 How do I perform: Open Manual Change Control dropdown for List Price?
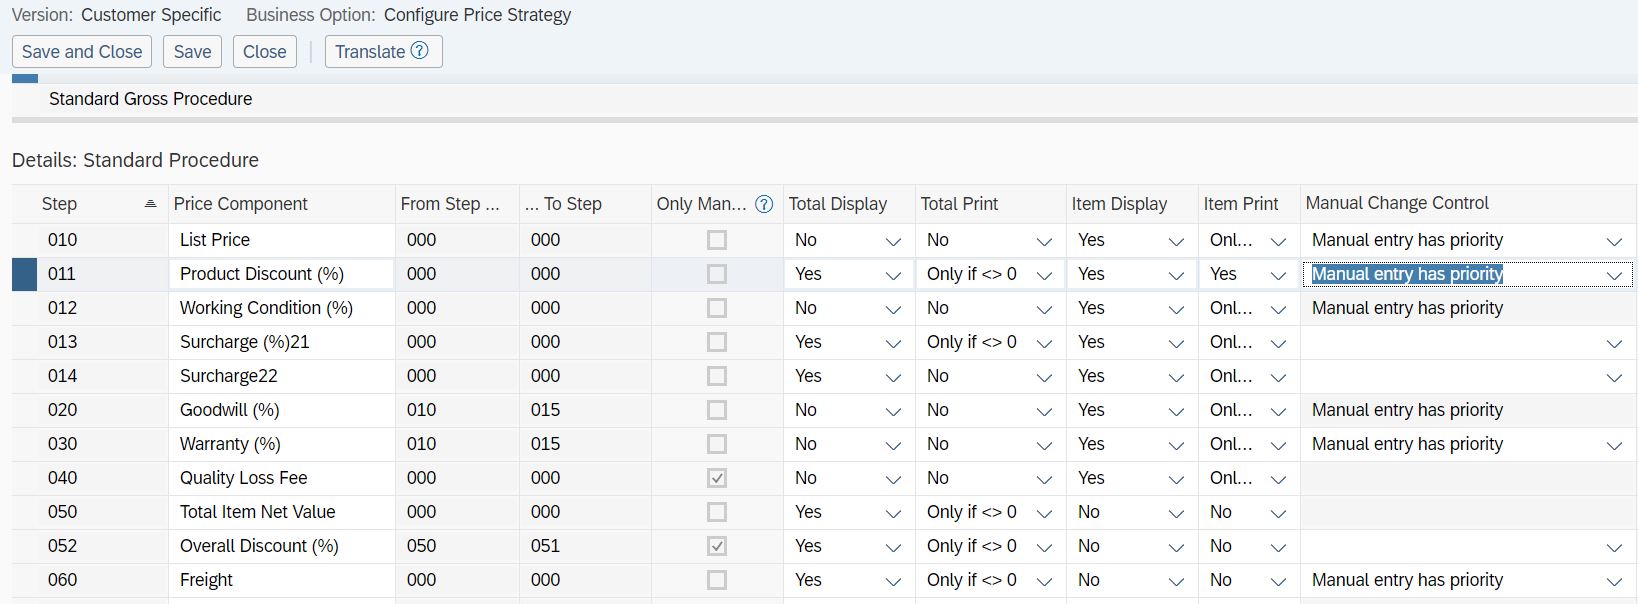[x=1614, y=241]
